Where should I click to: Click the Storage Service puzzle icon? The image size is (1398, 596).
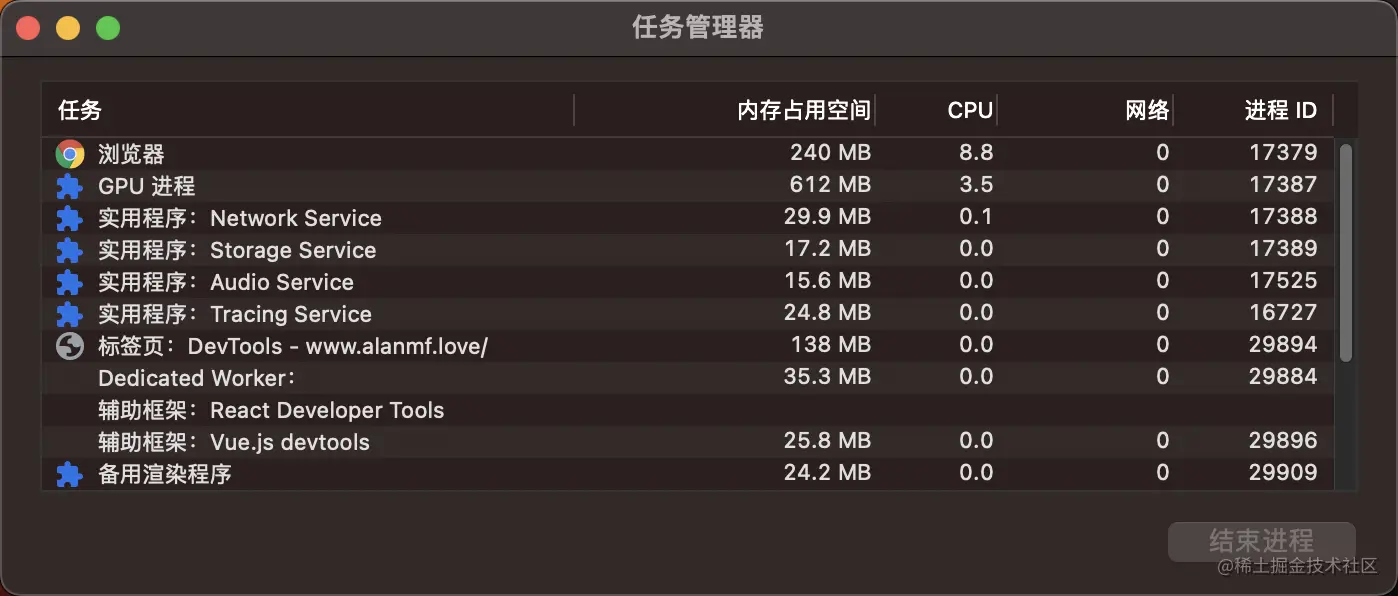69,250
